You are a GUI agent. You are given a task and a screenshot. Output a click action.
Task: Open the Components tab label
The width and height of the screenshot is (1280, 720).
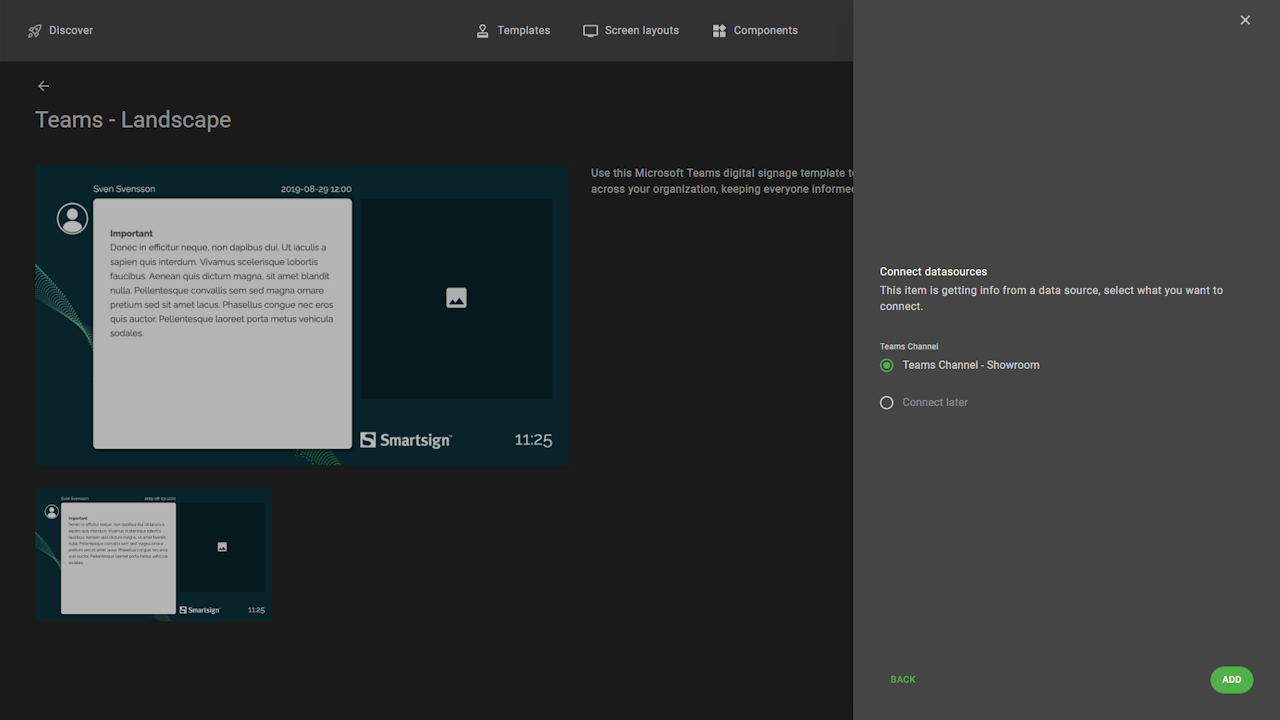766,31
